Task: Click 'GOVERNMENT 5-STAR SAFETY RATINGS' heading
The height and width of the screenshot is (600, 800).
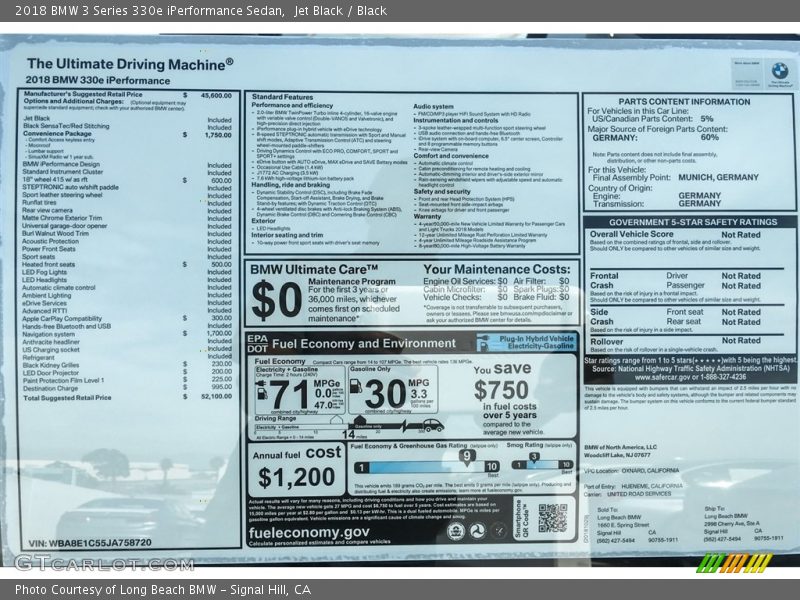Action: click(x=693, y=222)
